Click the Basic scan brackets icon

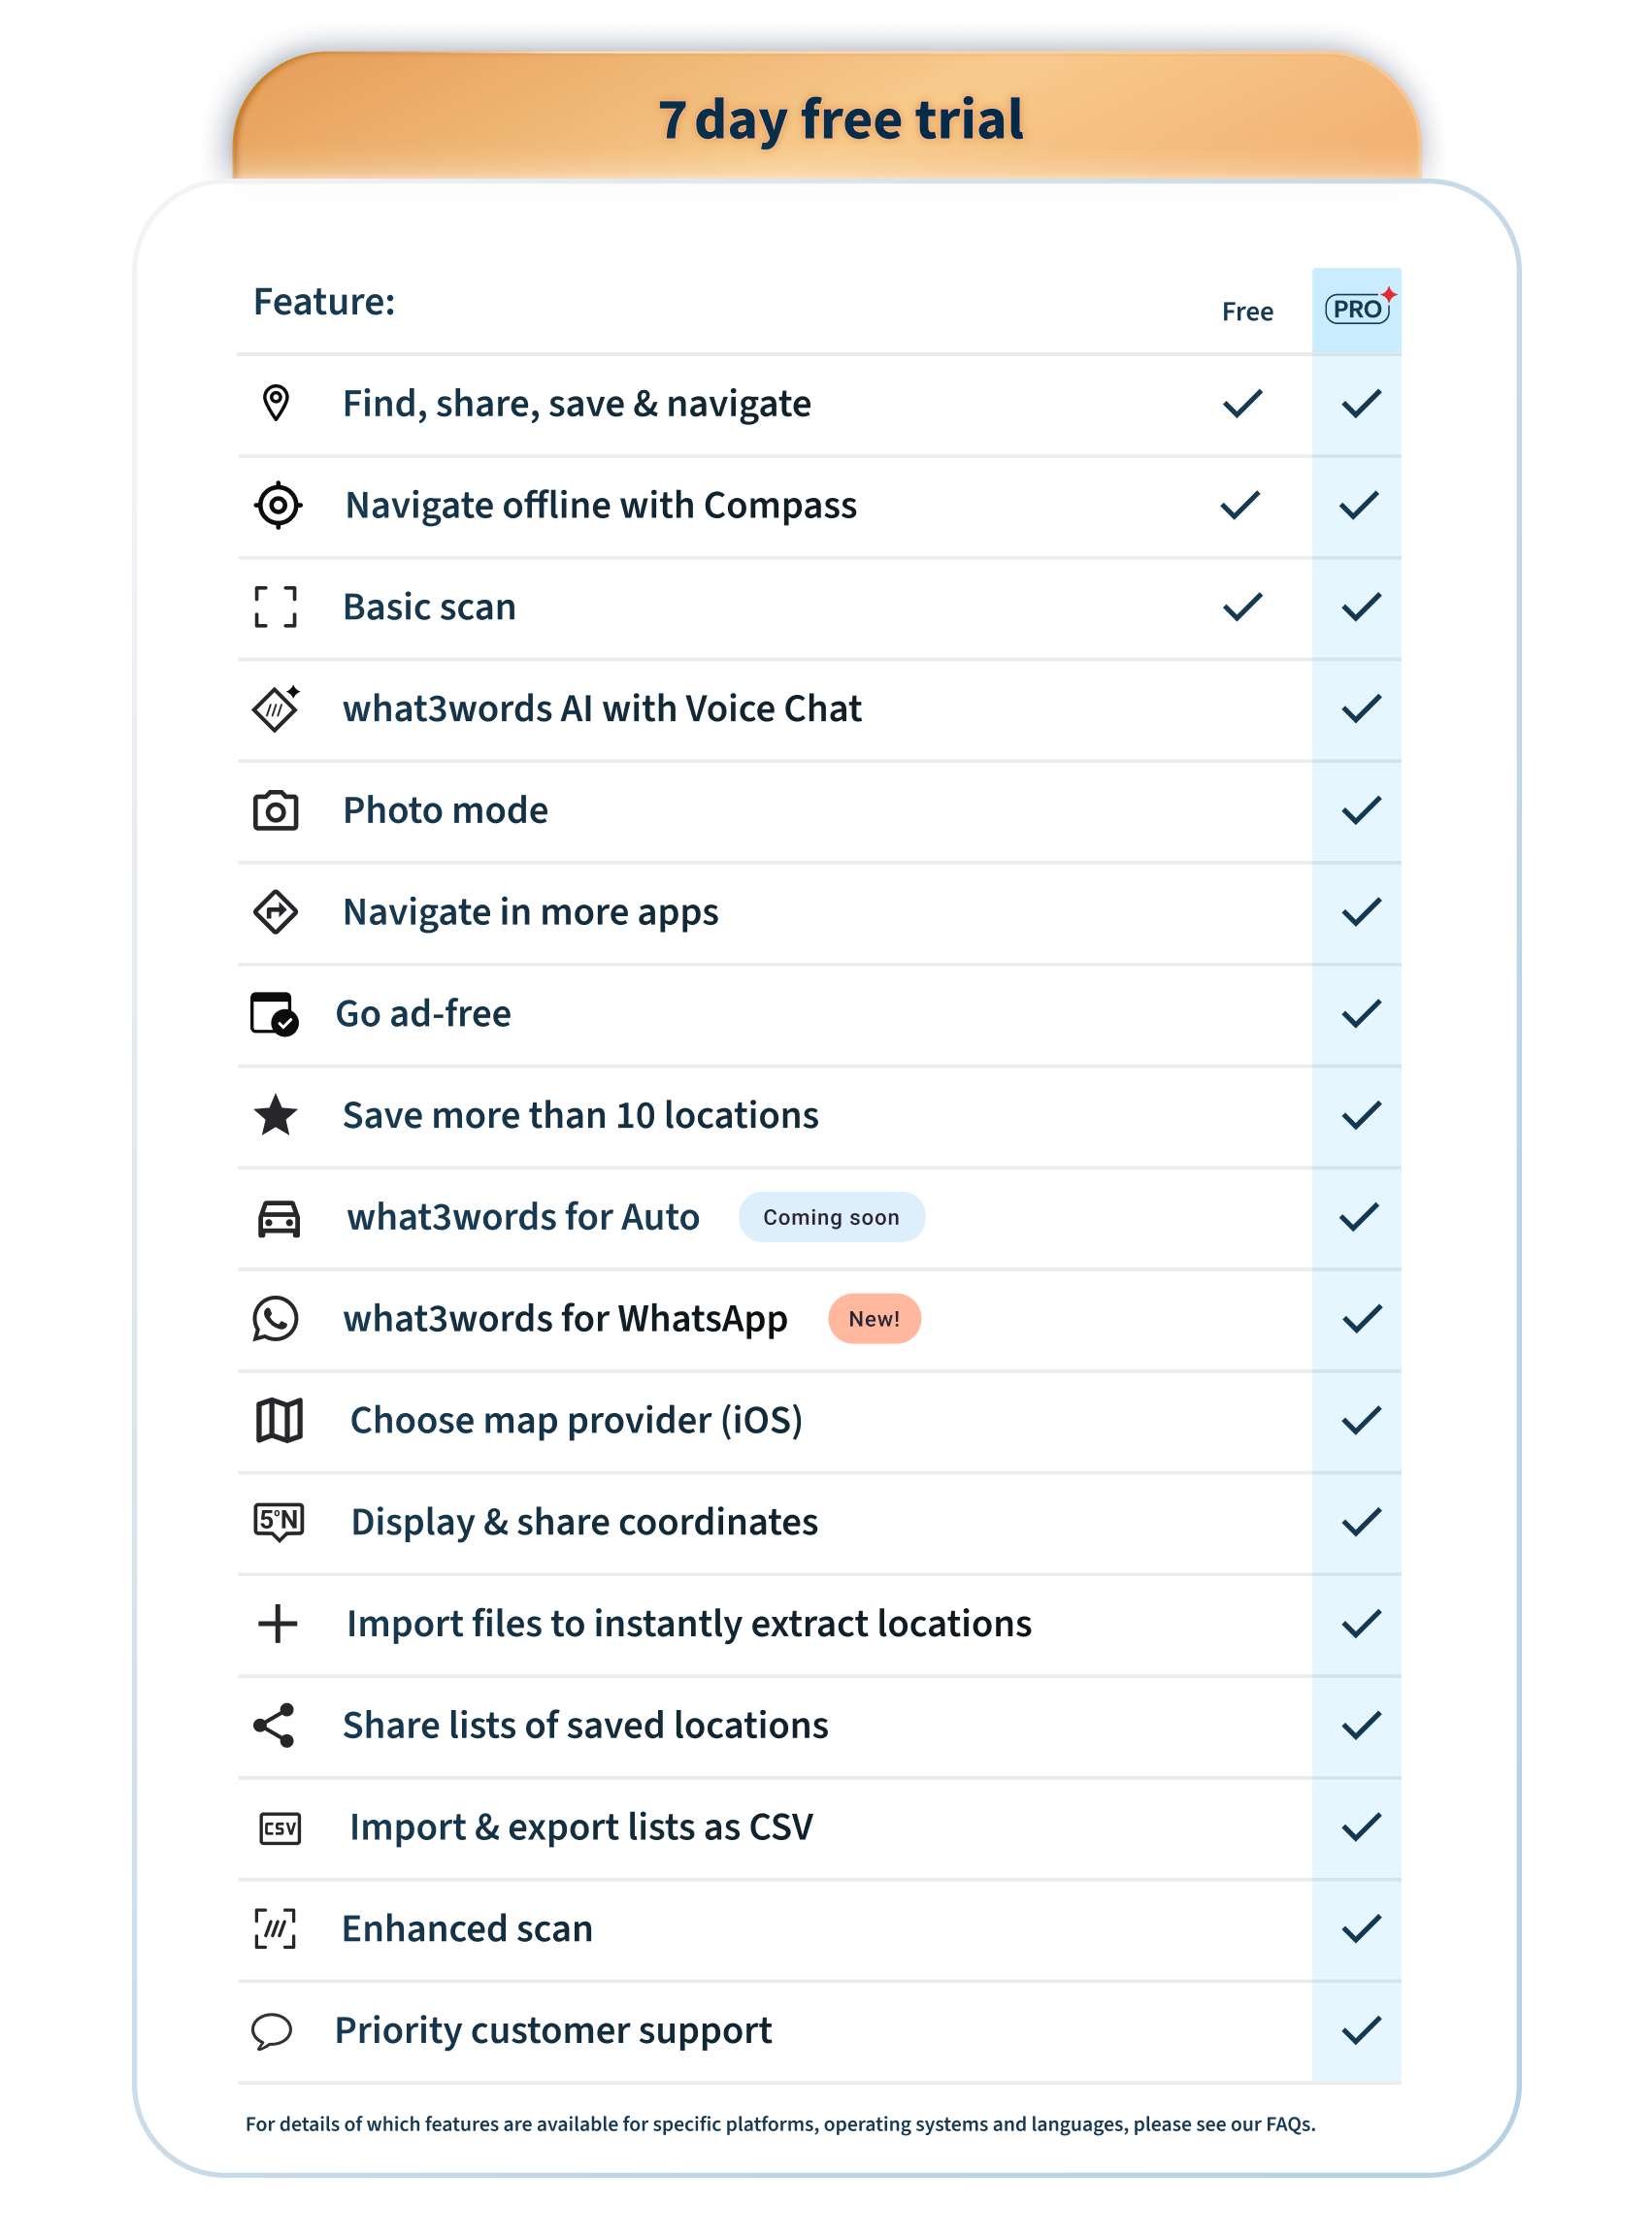click(x=275, y=607)
